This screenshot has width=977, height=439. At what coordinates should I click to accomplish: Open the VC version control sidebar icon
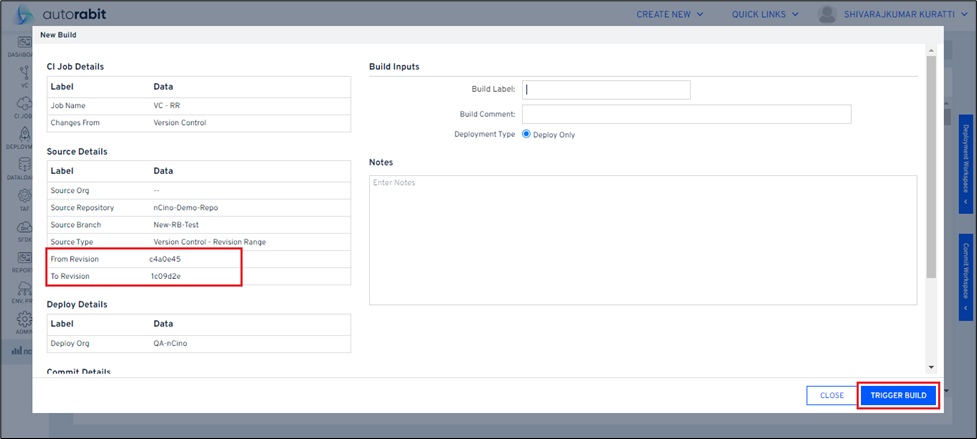18,80
